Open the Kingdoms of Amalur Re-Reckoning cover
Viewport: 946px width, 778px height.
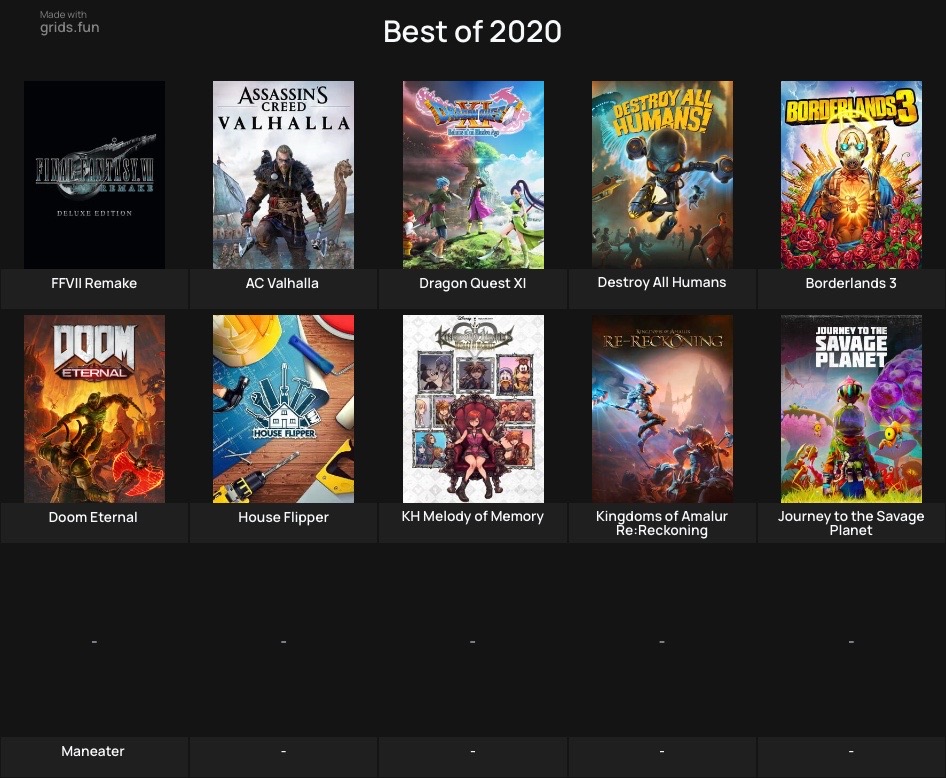pyautogui.click(x=662, y=409)
